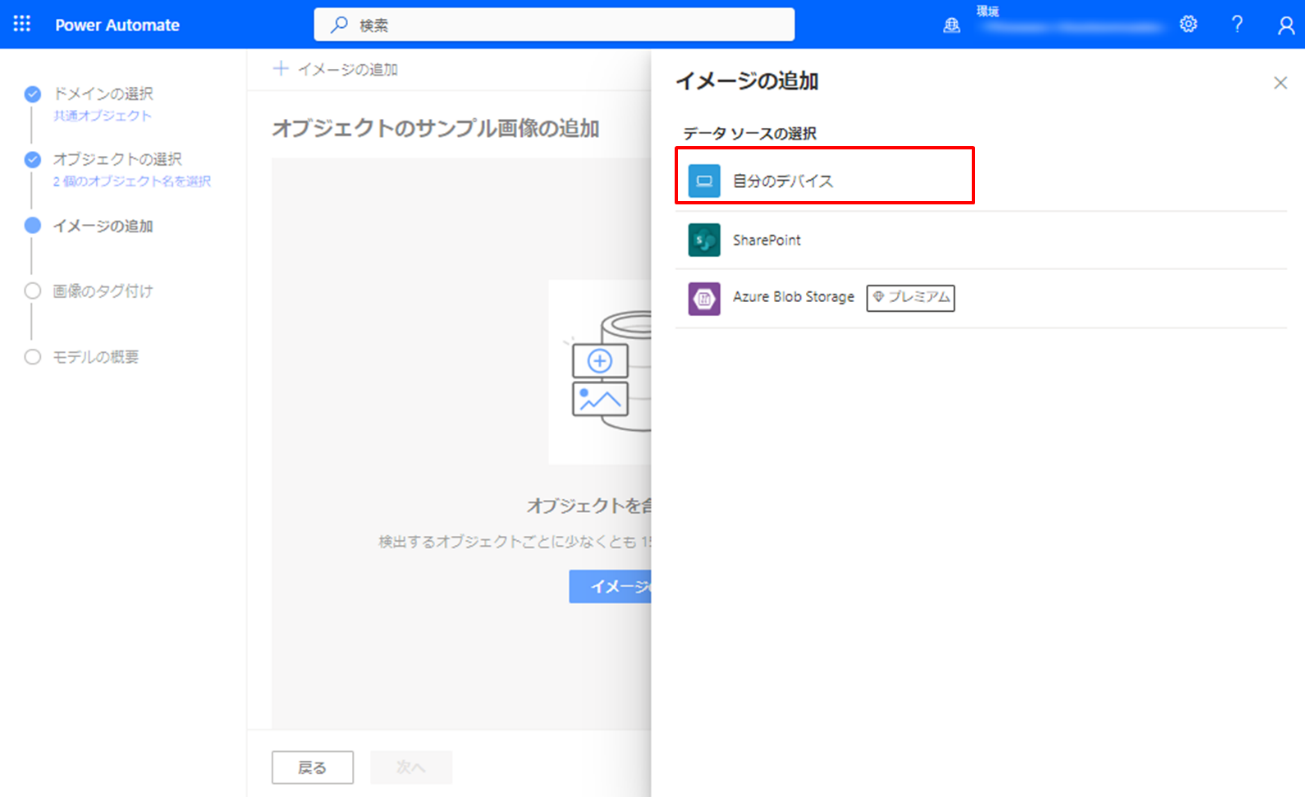Open the app launcher waffle icon

pos(22,24)
